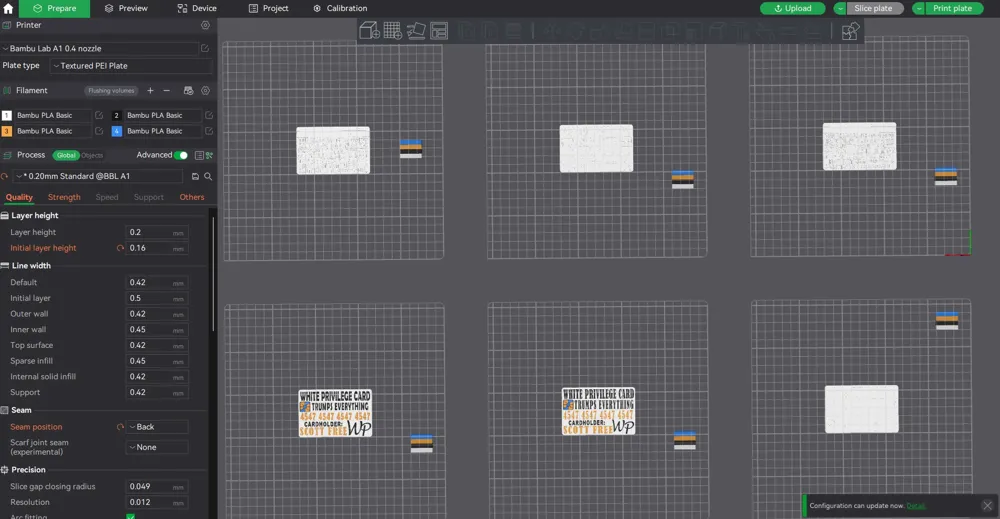Image resolution: width=1000 pixels, height=519 pixels.
Task: Add a new filament slot
Action: point(151,91)
